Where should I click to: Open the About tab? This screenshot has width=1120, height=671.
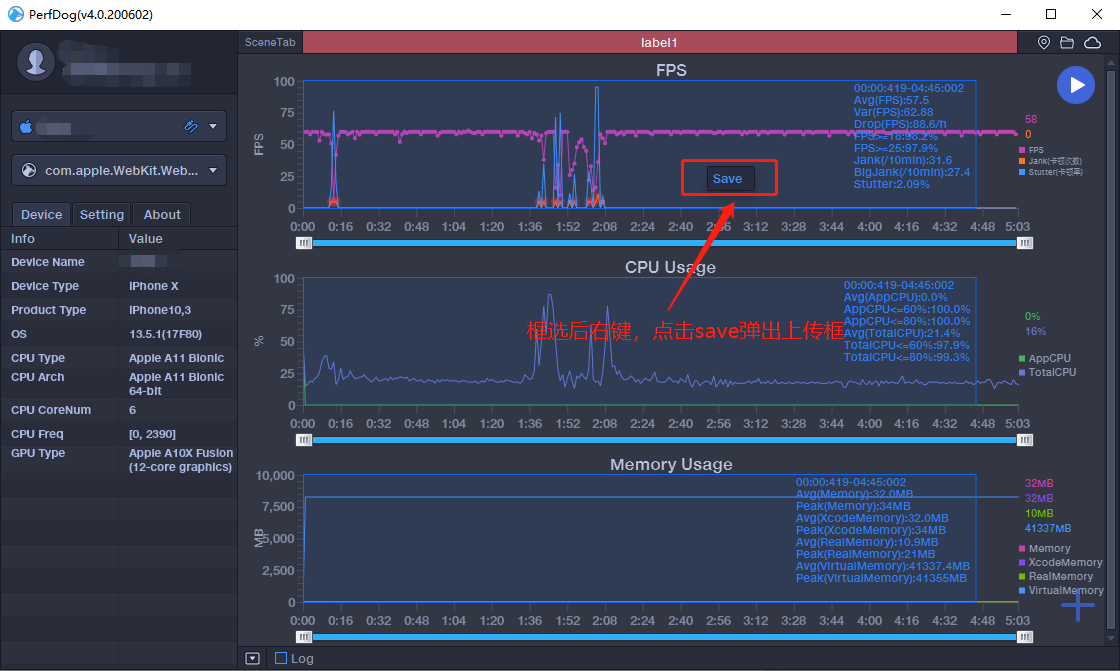tap(162, 214)
